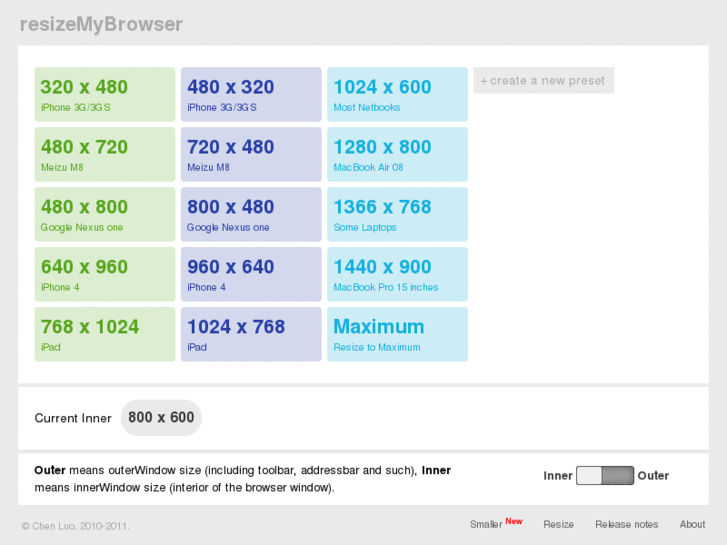Screen dimensions: 727x545
Task: Click the Maximum resize preset
Action: click(x=397, y=334)
